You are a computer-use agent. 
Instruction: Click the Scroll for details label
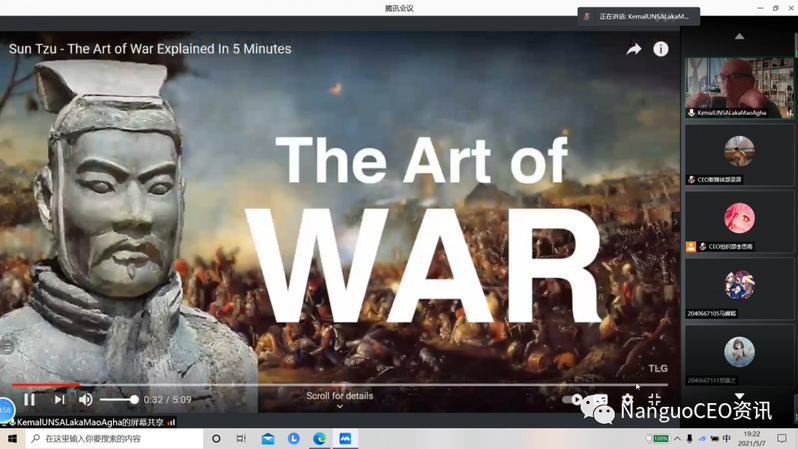(x=339, y=396)
